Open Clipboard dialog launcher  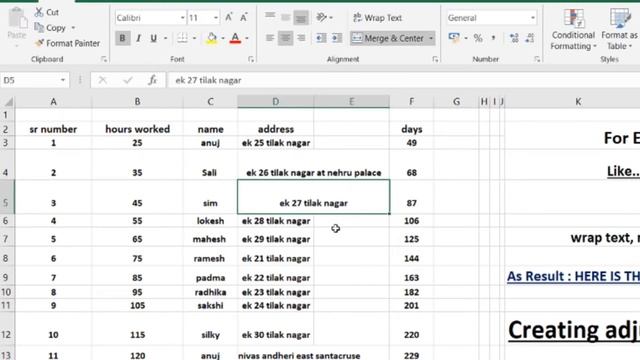point(104,60)
